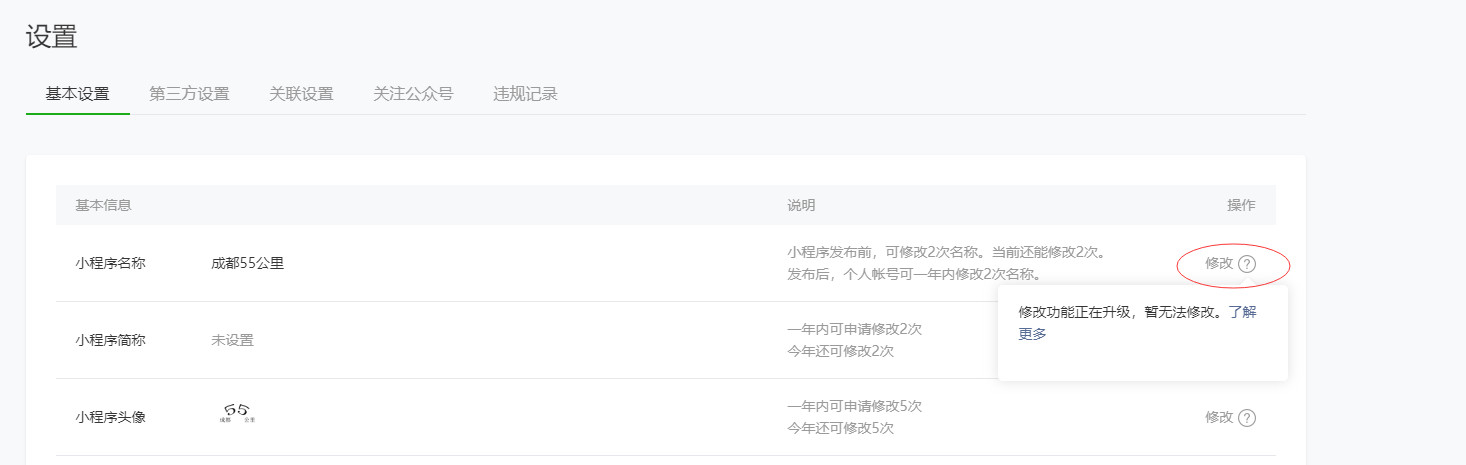Click 修改 in the 小程序头像 row
1466x465 pixels.
point(1219,418)
